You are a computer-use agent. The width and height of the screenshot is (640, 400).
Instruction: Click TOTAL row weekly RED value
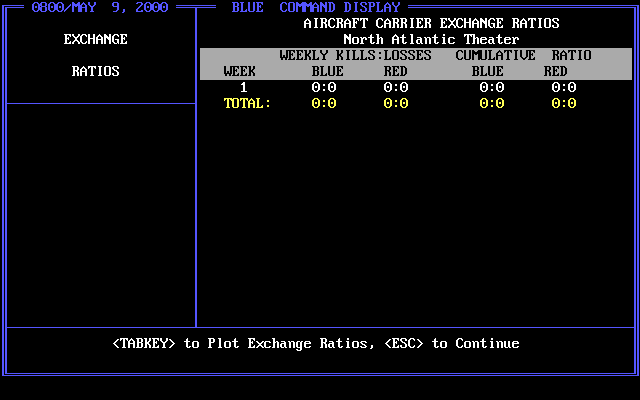click(396, 103)
